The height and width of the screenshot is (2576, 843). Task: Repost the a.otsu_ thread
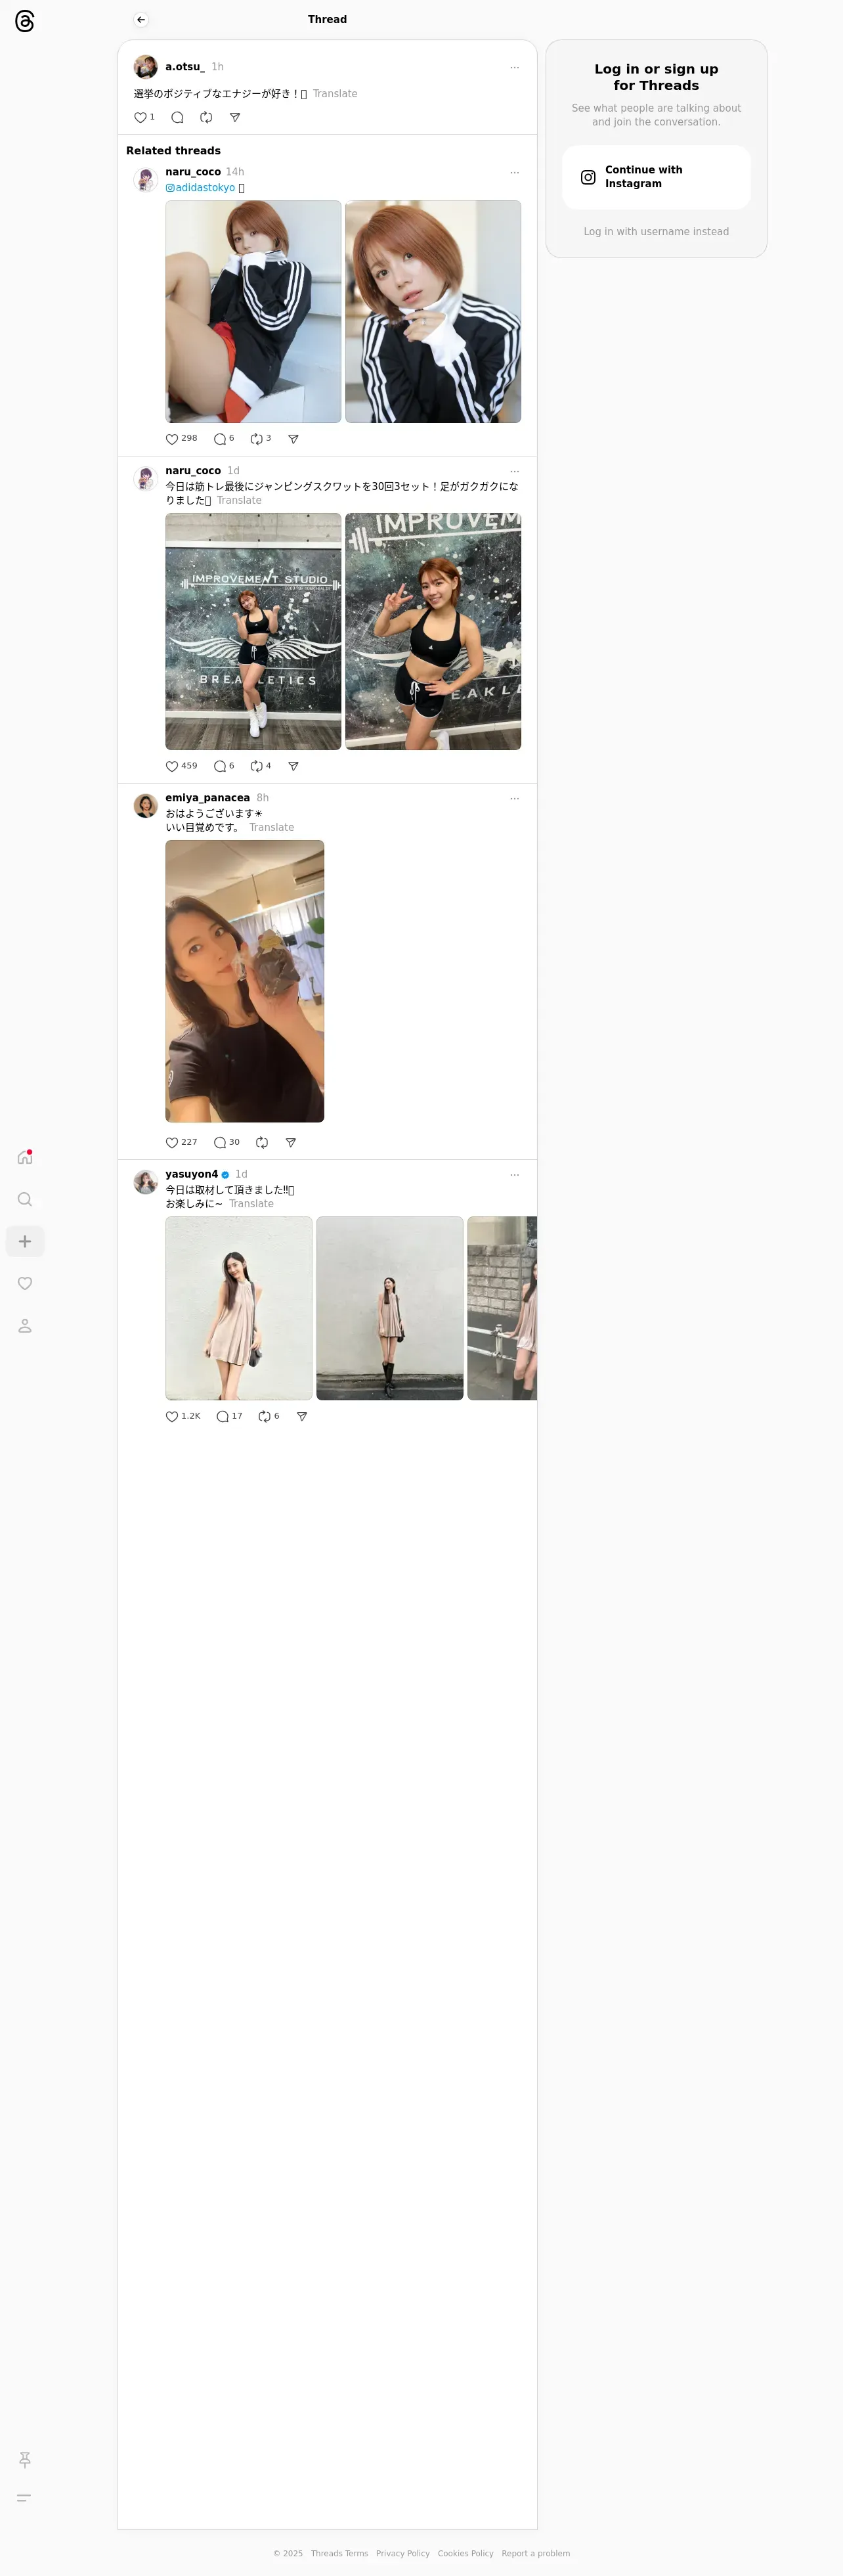[x=206, y=118]
